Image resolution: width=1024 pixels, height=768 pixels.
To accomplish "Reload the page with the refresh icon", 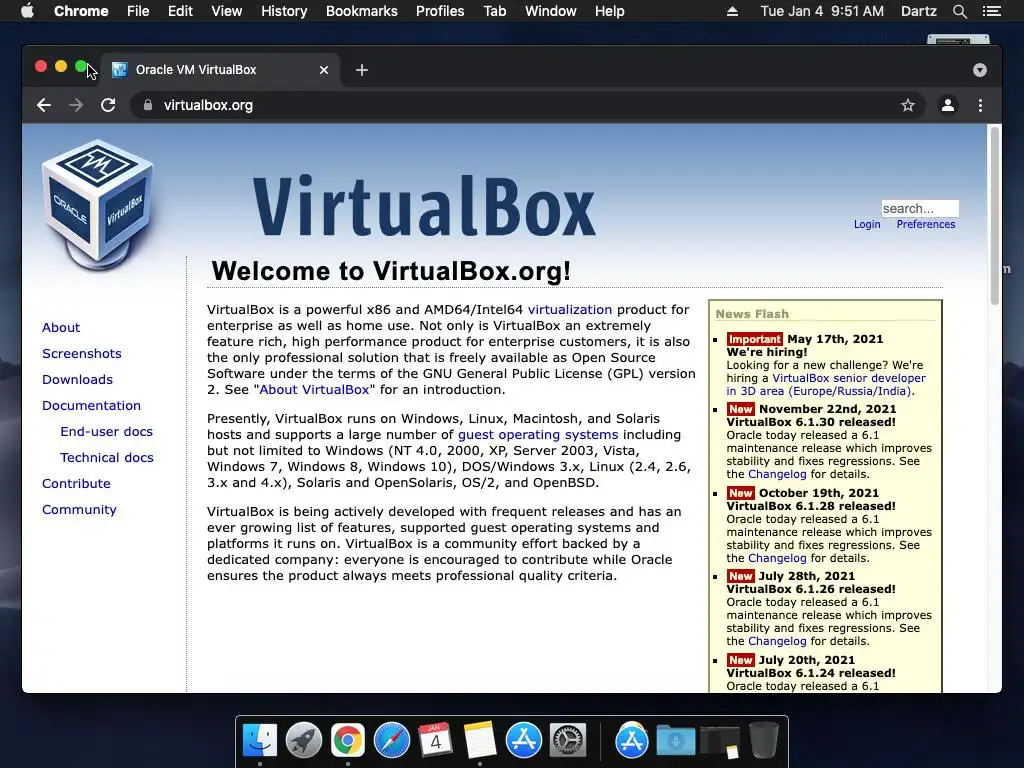I will (x=108, y=105).
